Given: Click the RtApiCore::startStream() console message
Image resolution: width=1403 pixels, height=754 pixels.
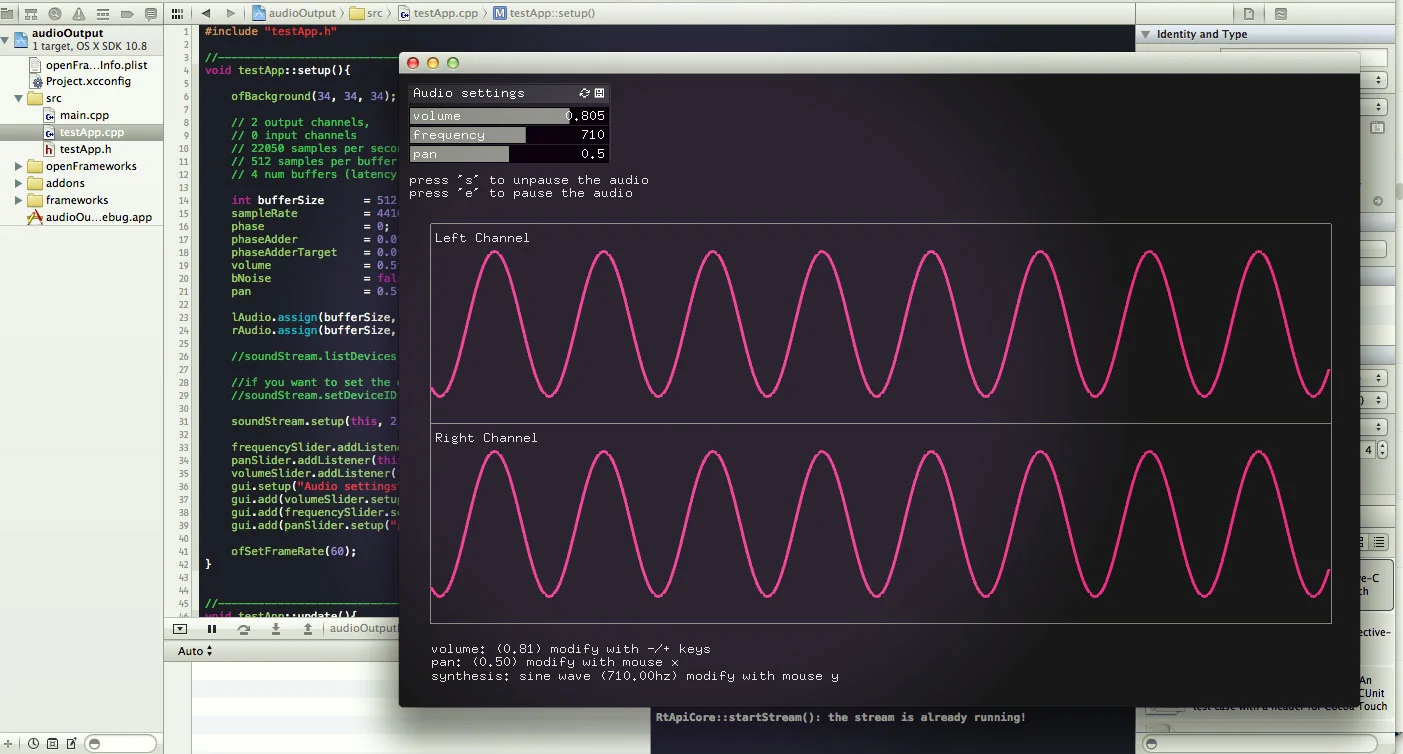Looking at the screenshot, I should [x=840, y=717].
